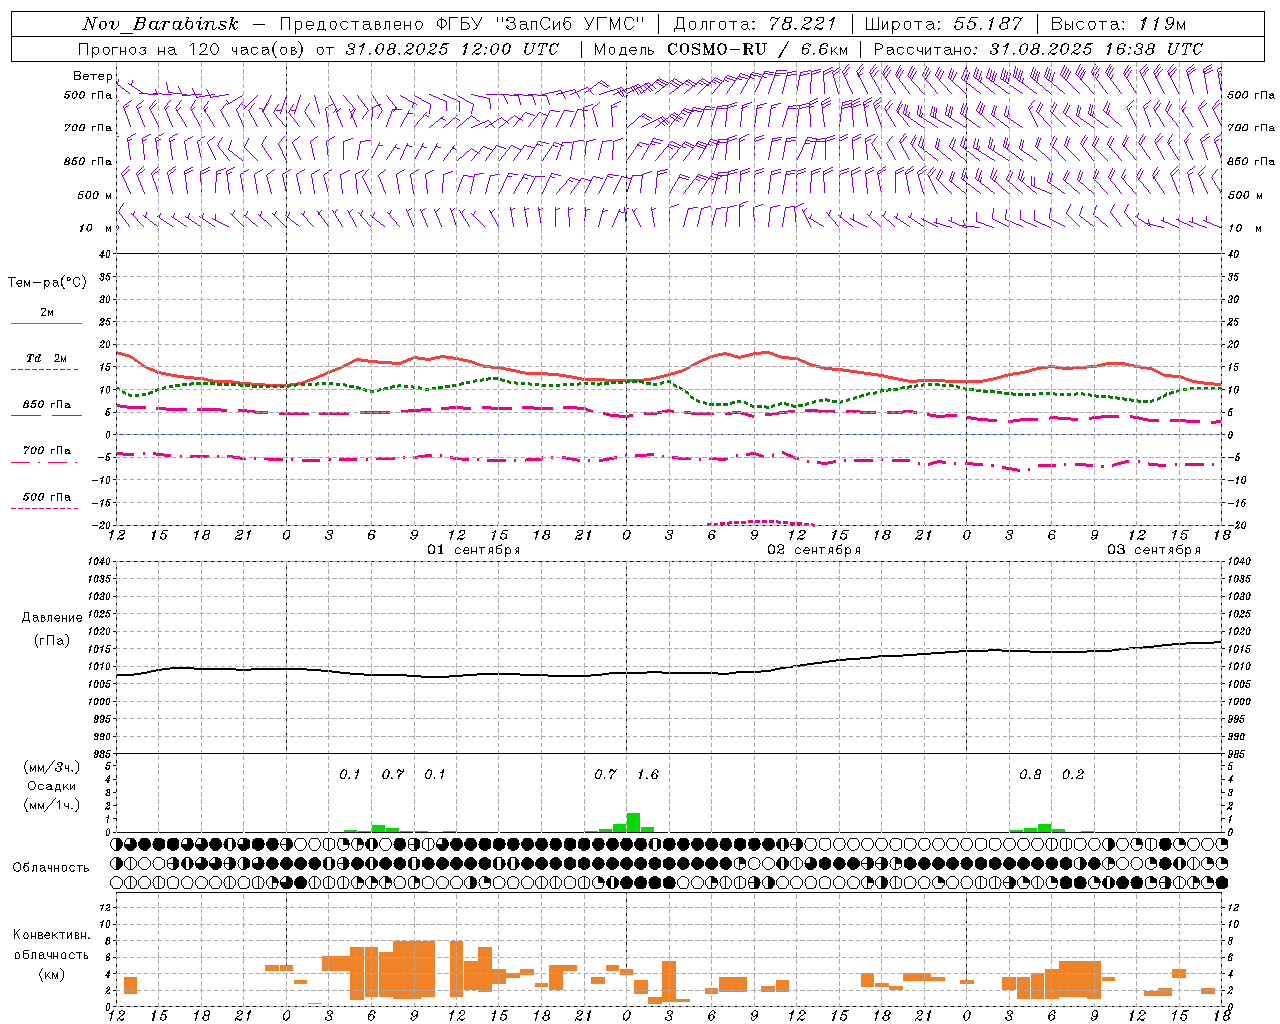The image size is (1280, 1024).
Task: Click the "Td 2м" legend entry
Action: [47, 358]
